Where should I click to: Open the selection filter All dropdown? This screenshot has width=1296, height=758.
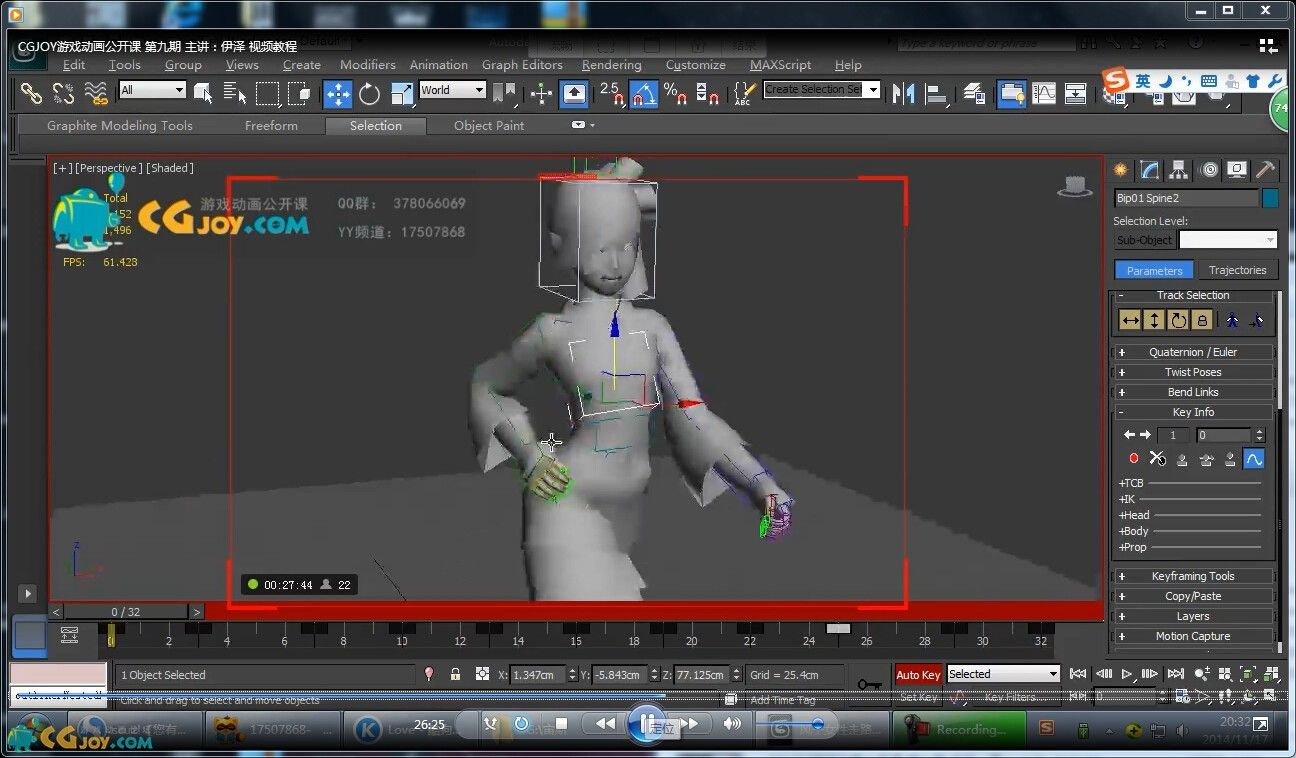point(153,90)
